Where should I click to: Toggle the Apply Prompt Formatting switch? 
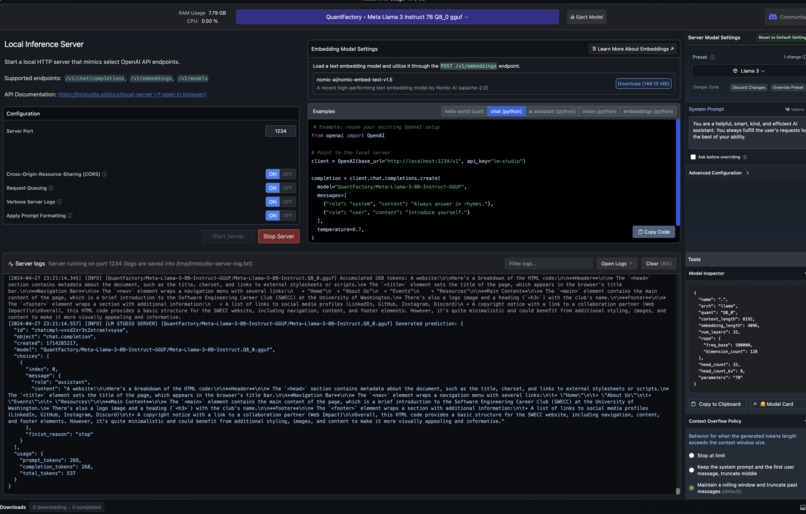click(x=280, y=216)
